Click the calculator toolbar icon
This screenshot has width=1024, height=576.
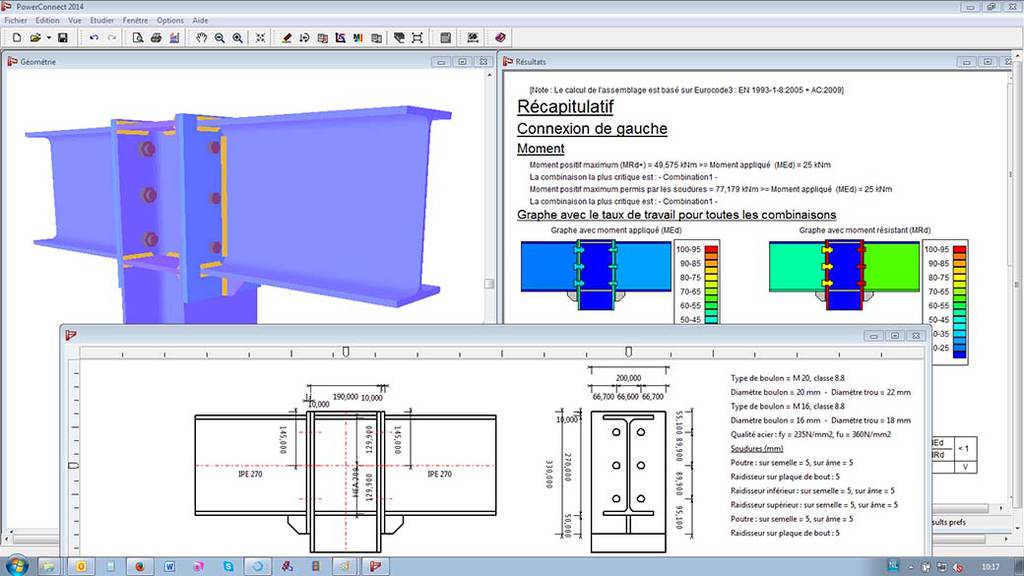[x=445, y=38]
